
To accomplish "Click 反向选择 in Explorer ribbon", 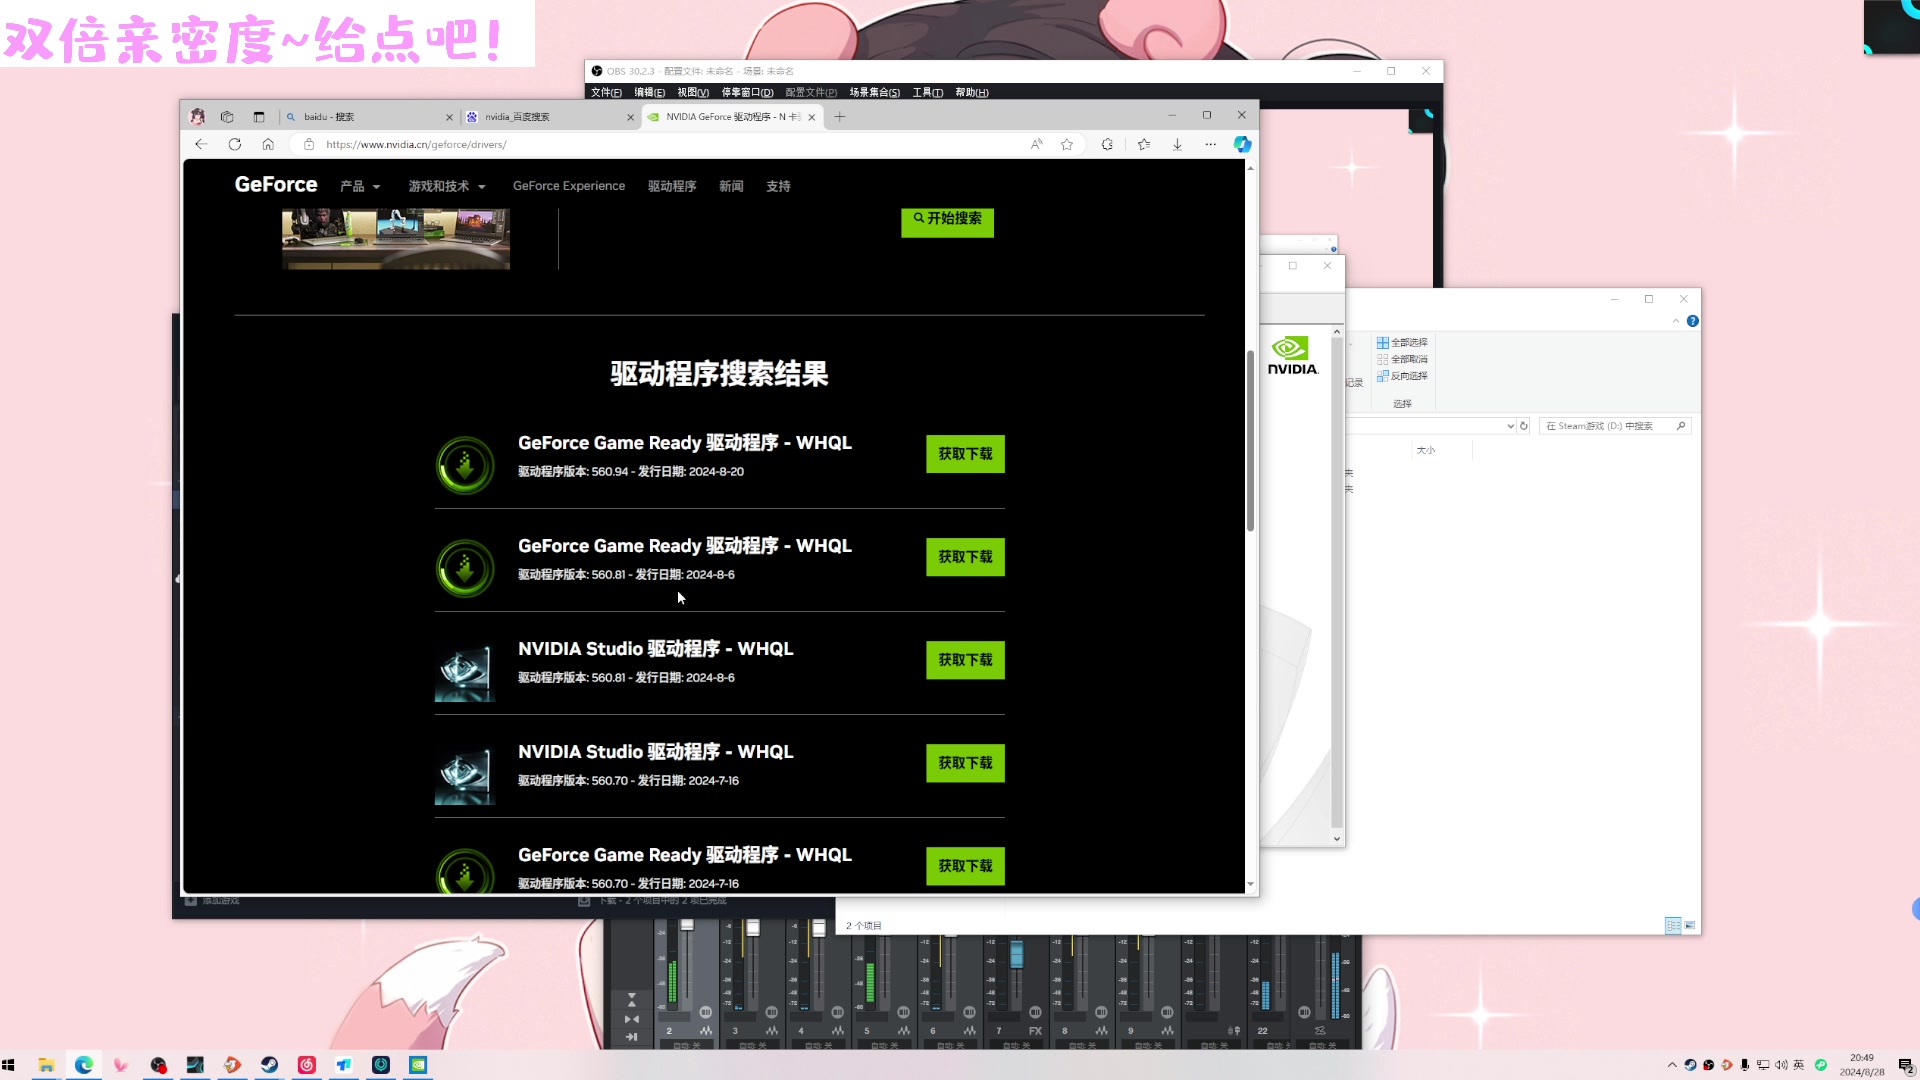I will (x=1402, y=376).
